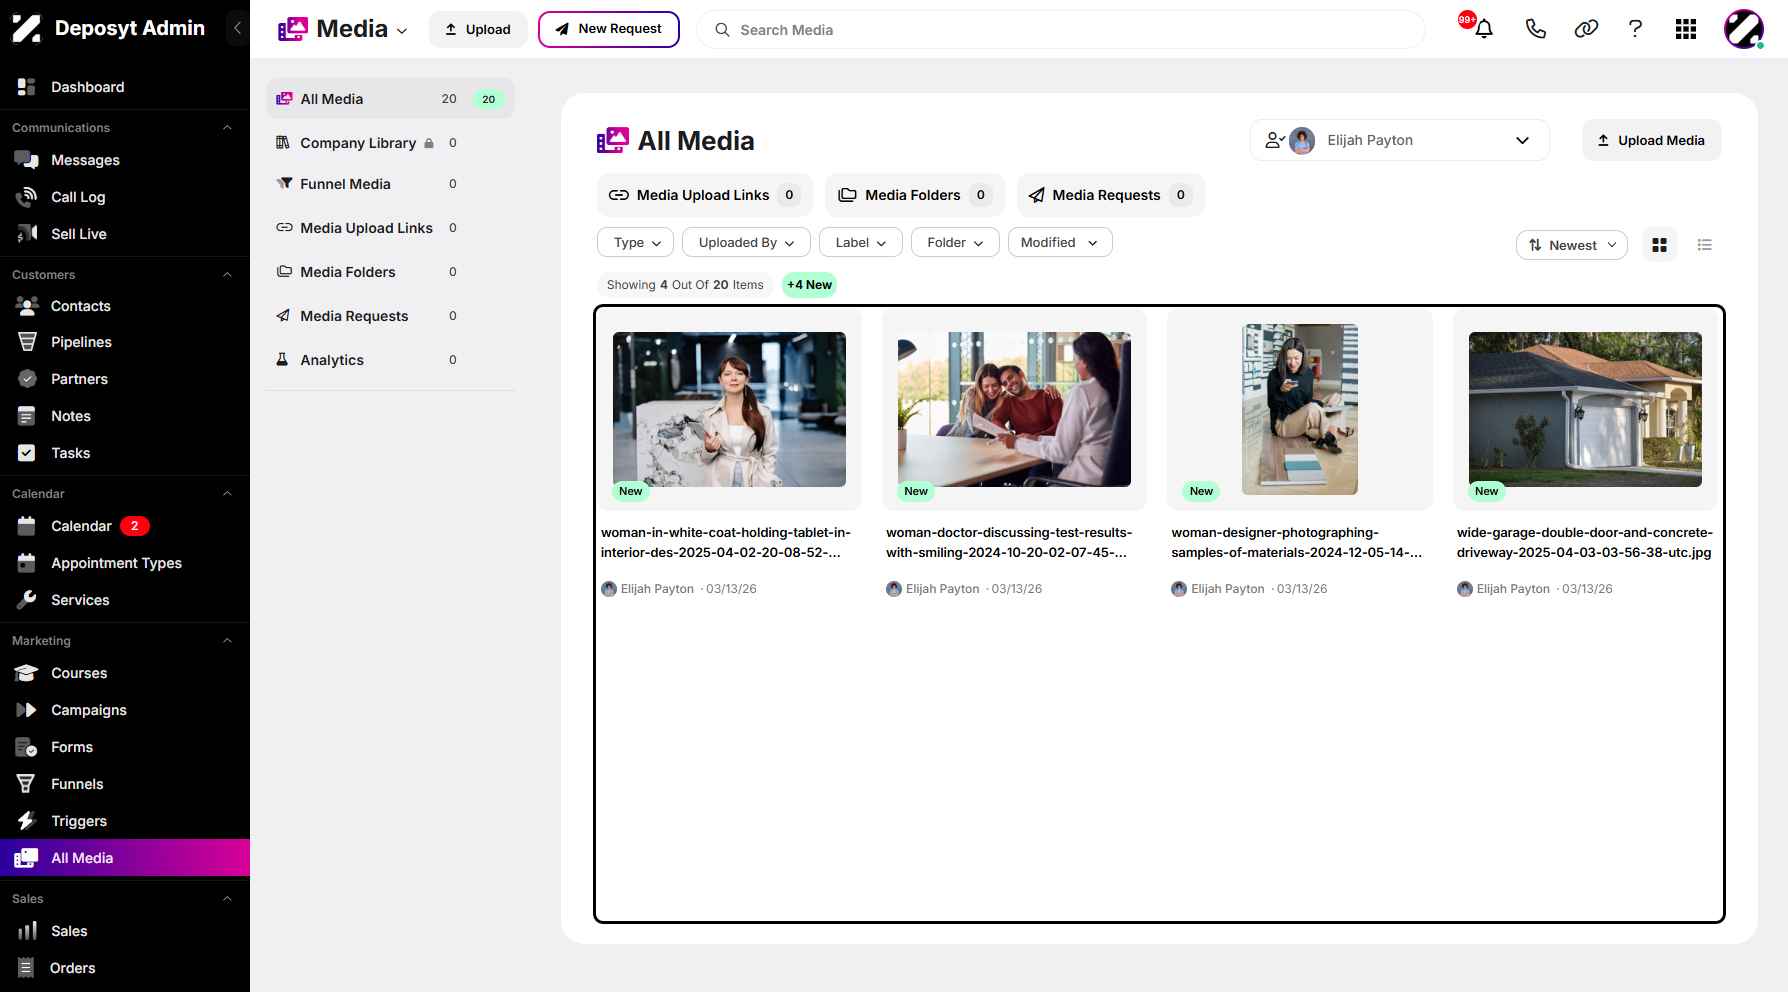Open the Elijah Payton user selector
Image resolution: width=1788 pixels, height=992 pixels.
(1400, 140)
